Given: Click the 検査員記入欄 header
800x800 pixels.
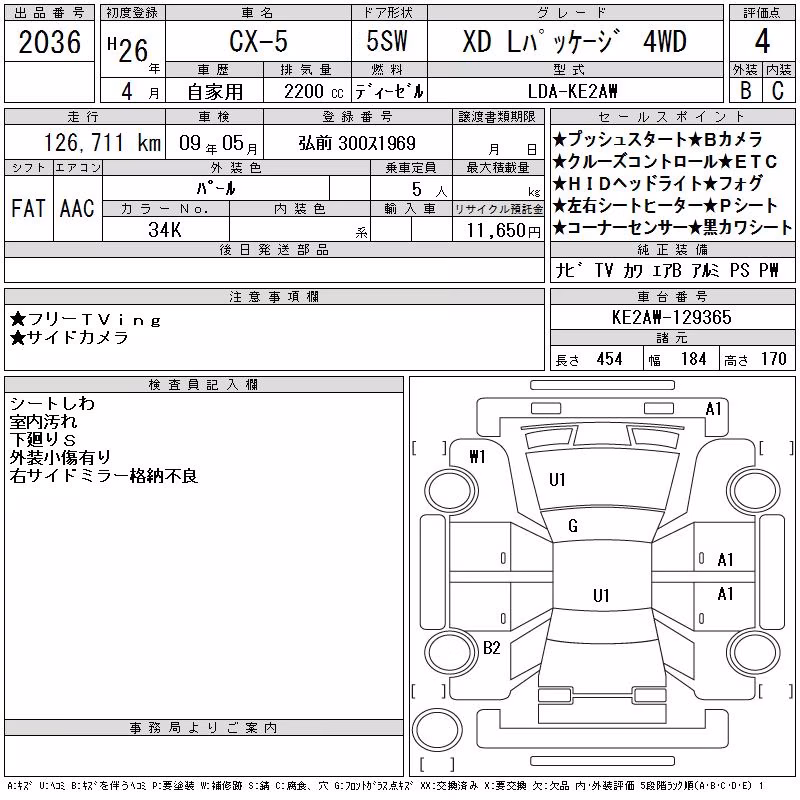Looking at the screenshot, I should 203,384.
